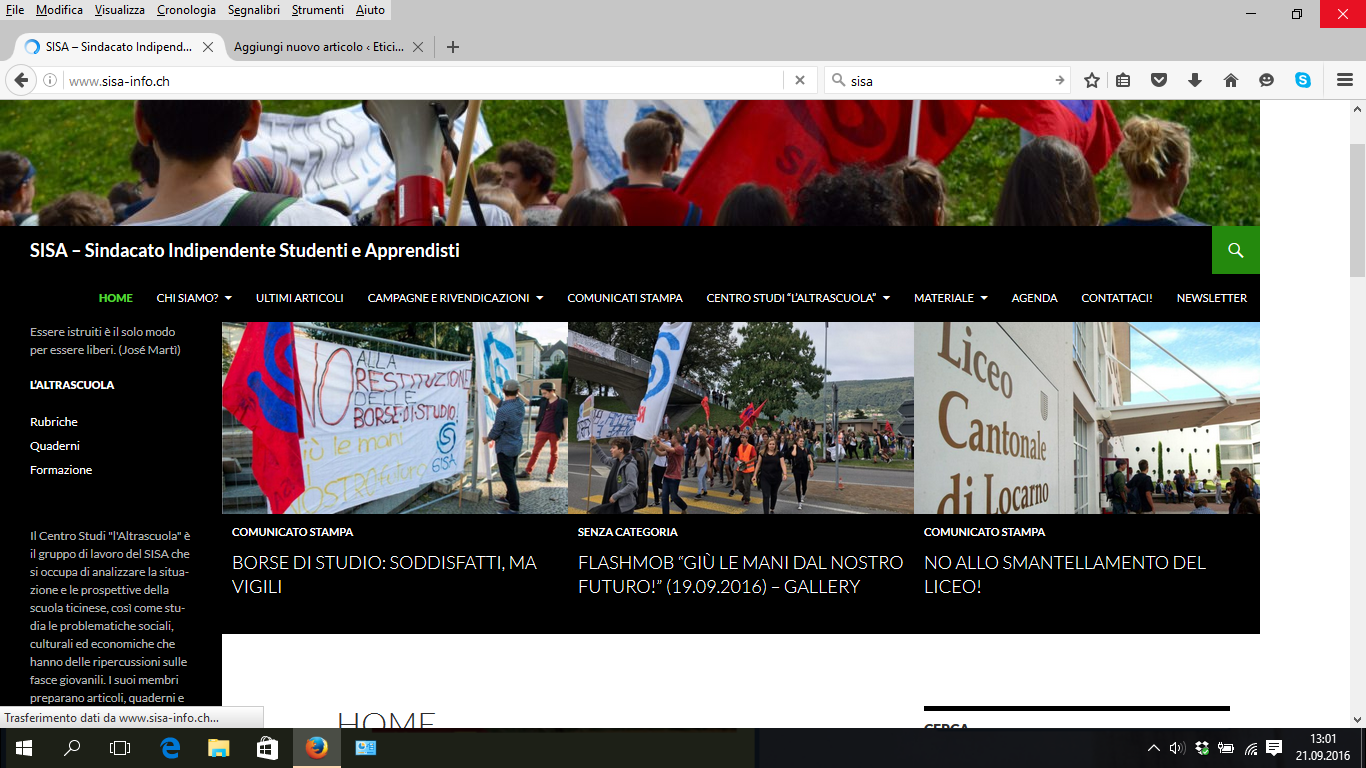Click Liceo Cantonale di Locarno thumbnail
Screen dimensions: 1366x768
pos(1087,418)
